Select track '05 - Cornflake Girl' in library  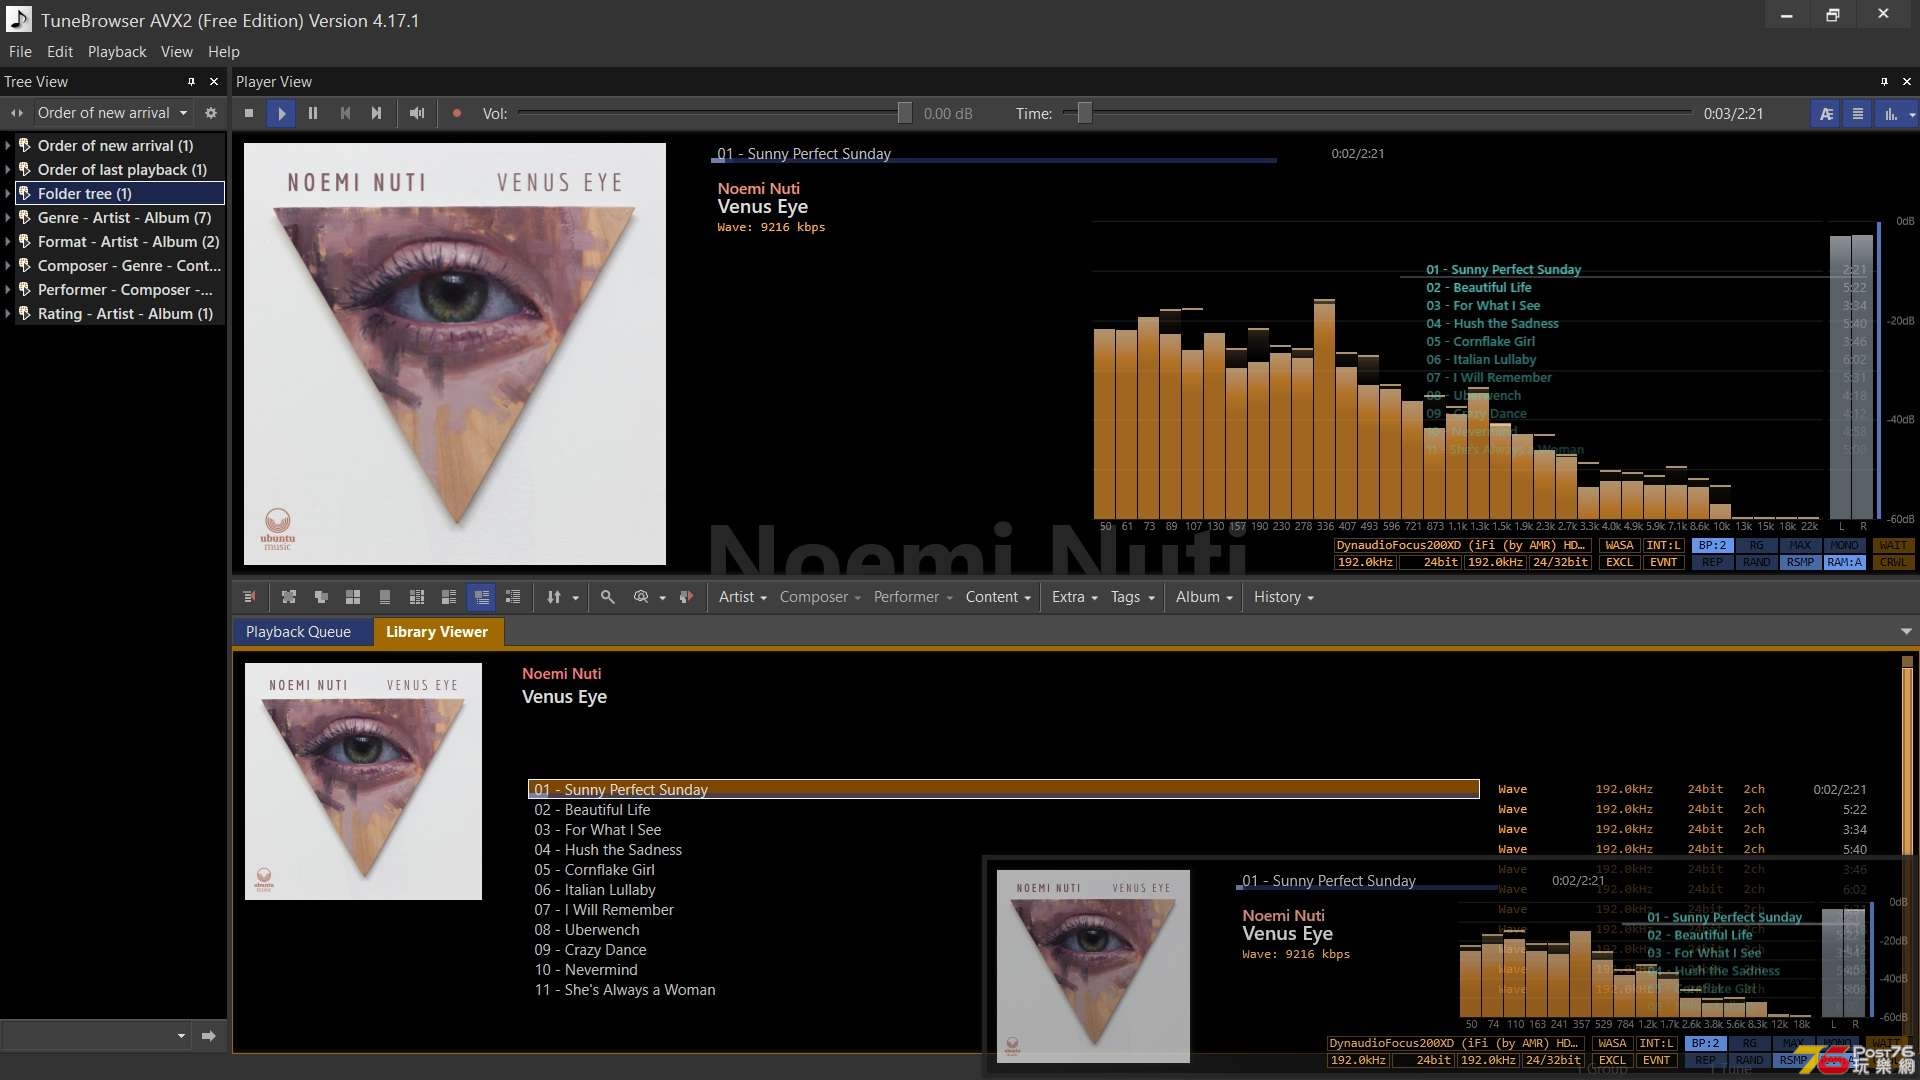click(1003, 870)
